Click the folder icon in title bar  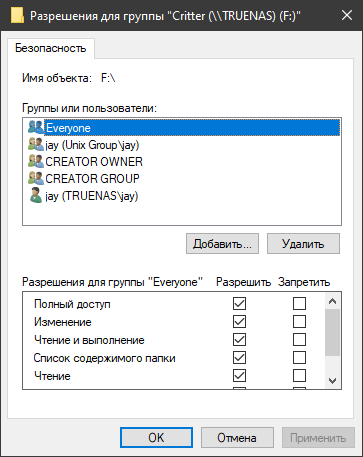pos(17,15)
